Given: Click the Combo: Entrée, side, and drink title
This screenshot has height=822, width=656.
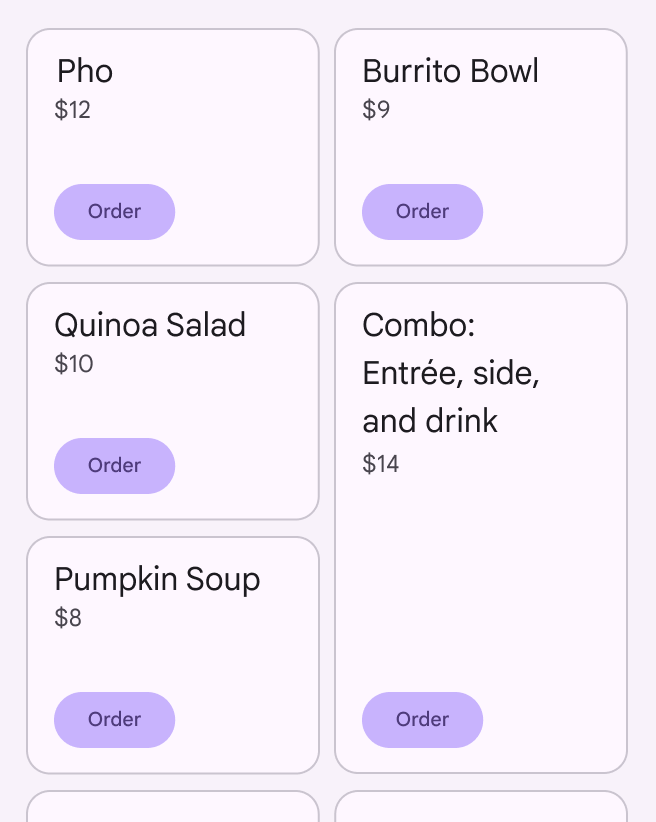Looking at the screenshot, I should coord(450,373).
